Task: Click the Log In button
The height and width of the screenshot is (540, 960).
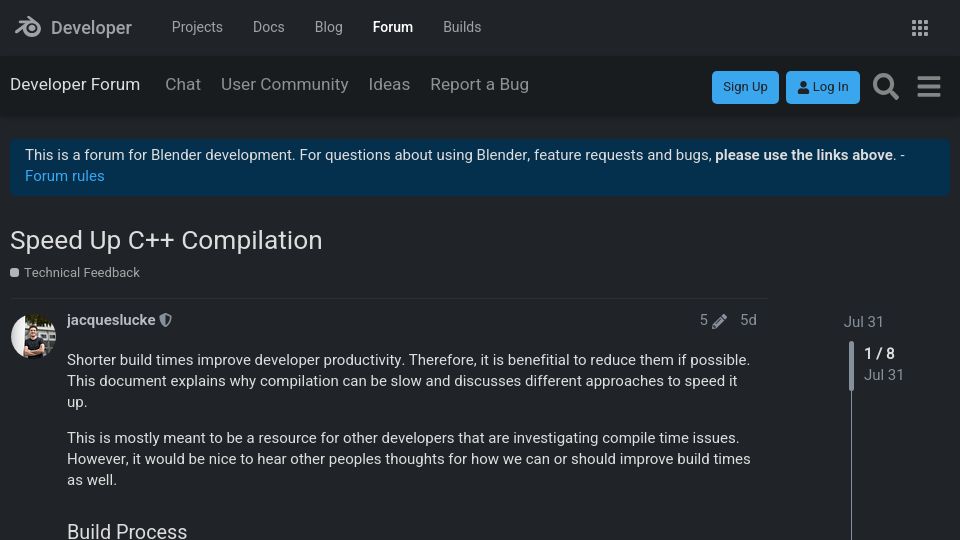Action: [x=823, y=87]
